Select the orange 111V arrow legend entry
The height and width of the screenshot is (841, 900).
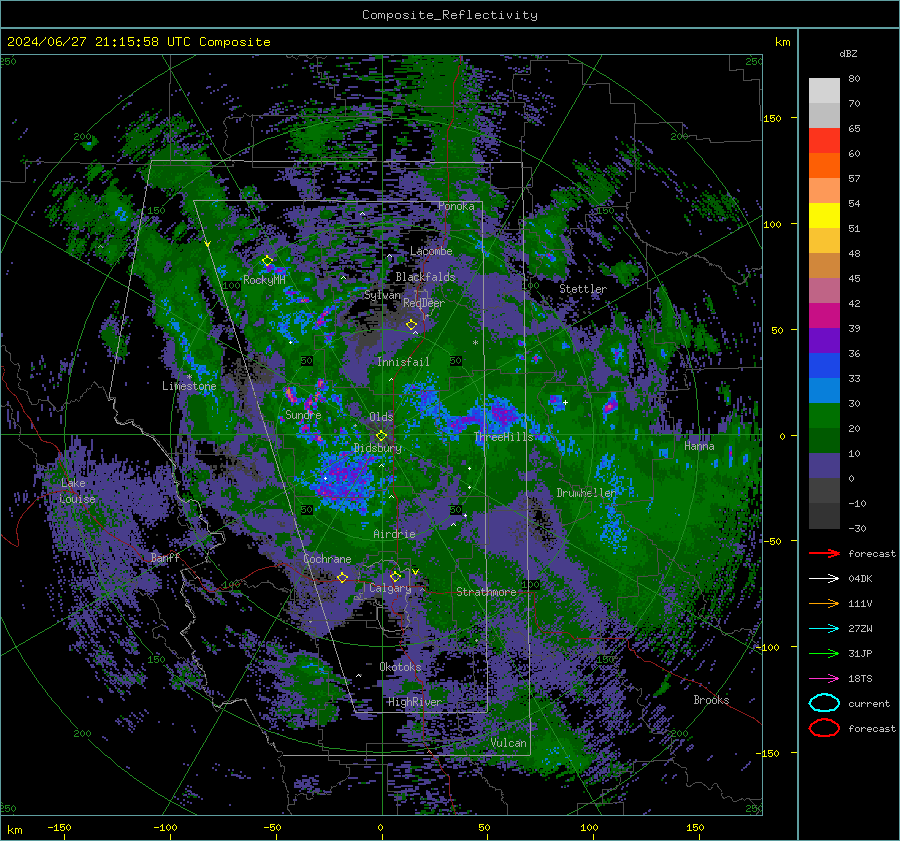pyautogui.click(x=824, y=603)
